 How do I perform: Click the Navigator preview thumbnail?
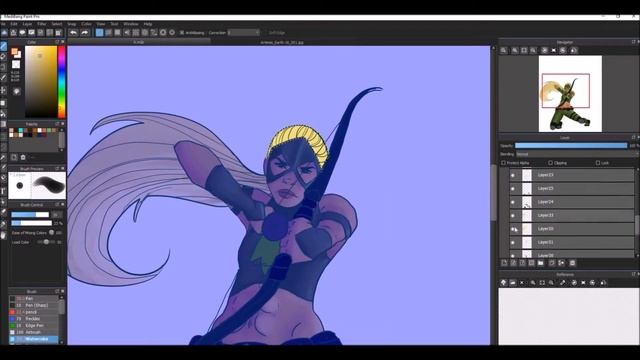570,94
